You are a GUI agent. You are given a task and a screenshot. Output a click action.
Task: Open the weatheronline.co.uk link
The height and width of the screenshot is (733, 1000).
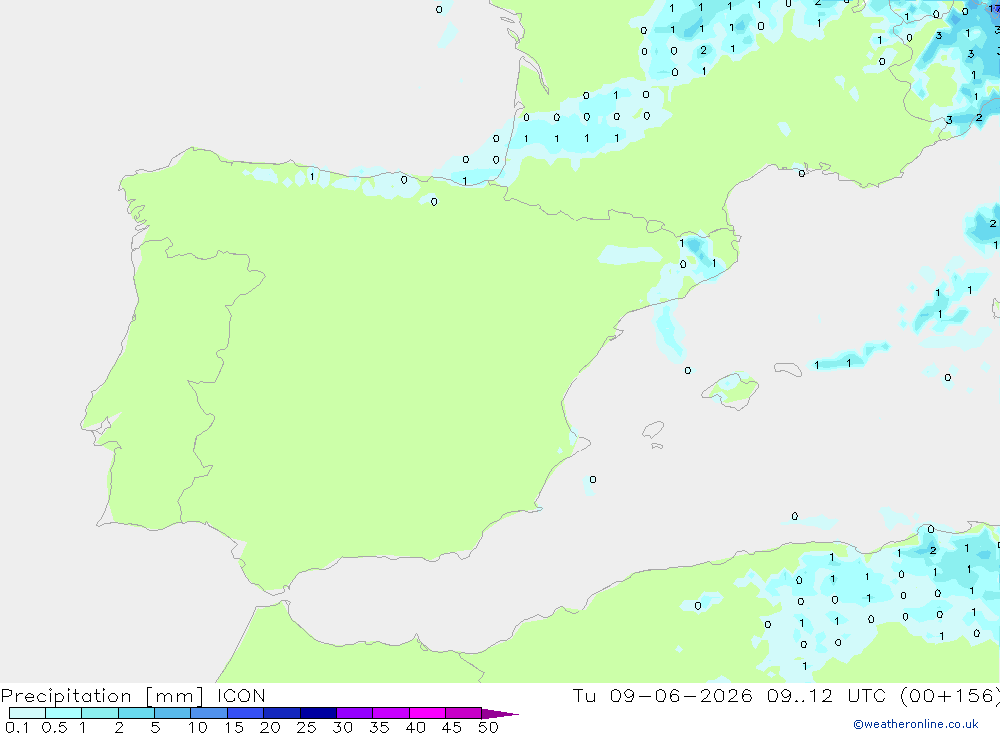click(916, 724)
